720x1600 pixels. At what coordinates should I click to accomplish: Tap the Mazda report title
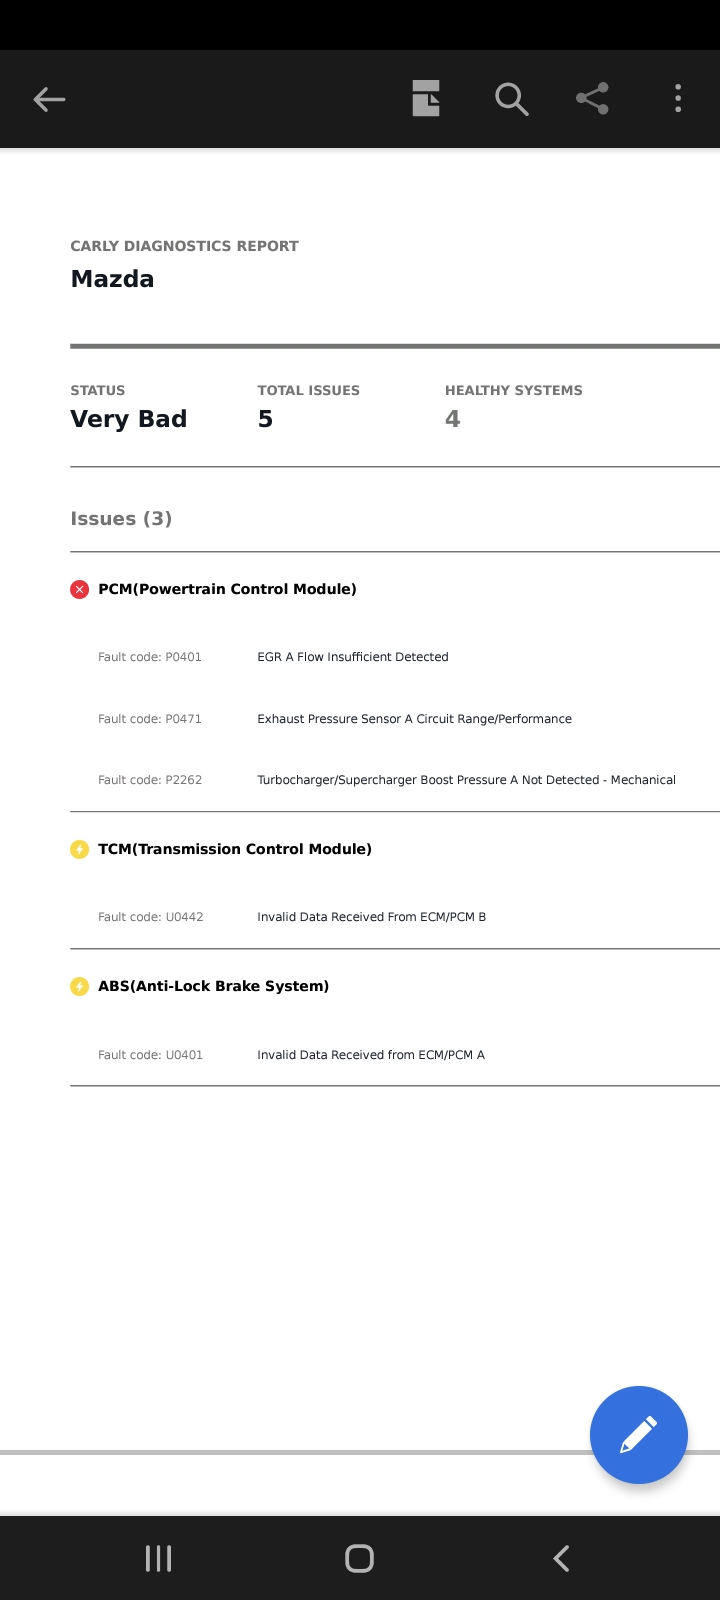point(112,279)
